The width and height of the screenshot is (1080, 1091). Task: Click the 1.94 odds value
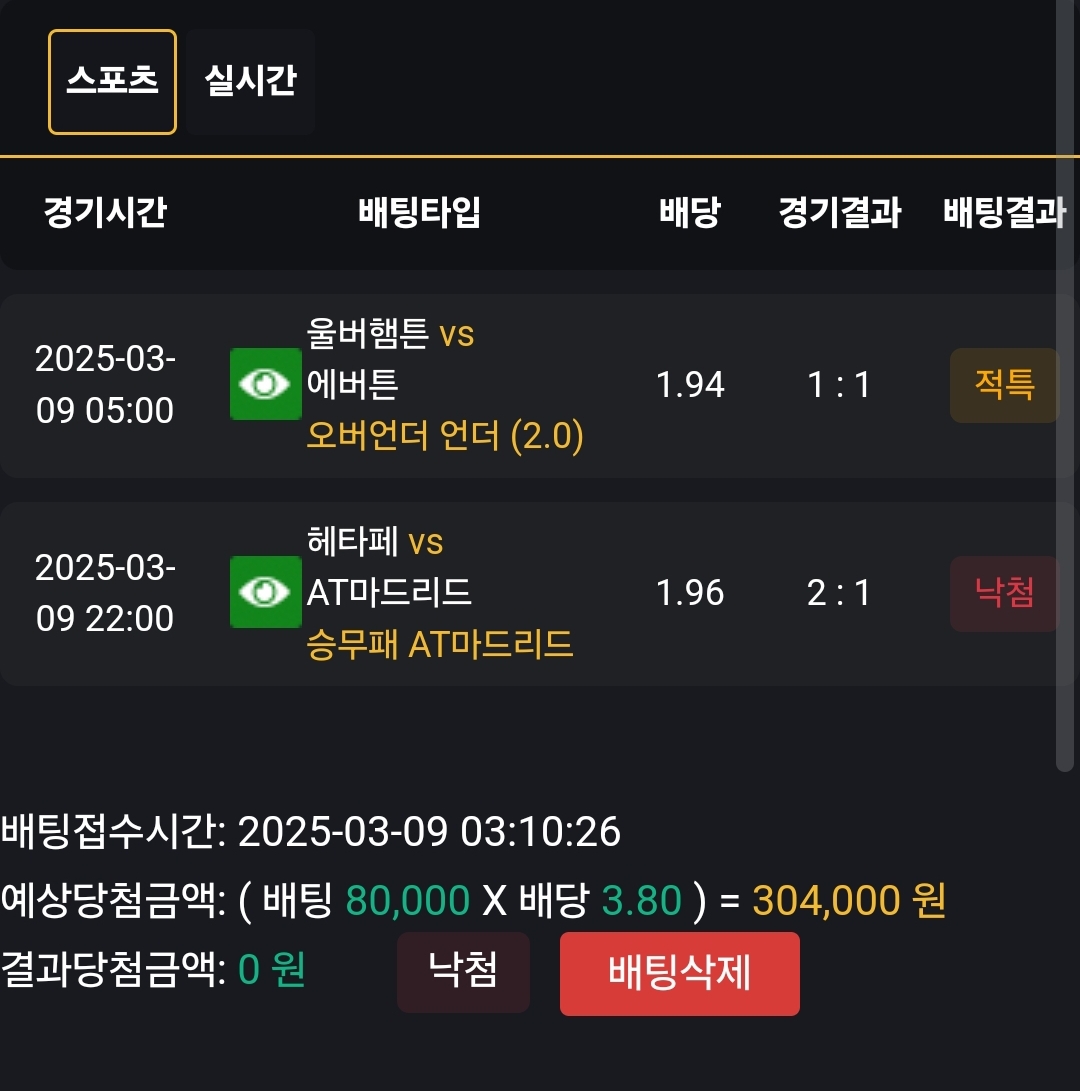pos(689,385)
